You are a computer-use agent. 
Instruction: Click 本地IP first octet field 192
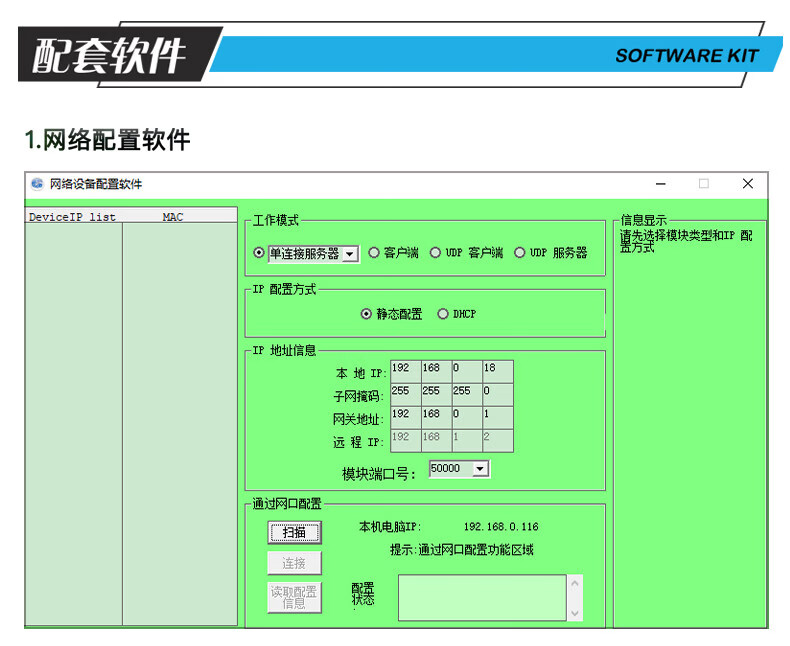(406, 371)
